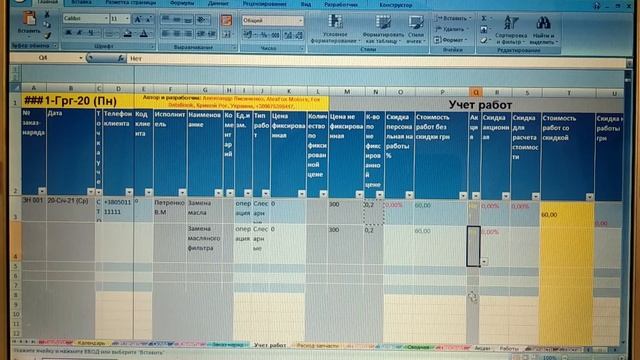Click the Paste (Вставить) clipboard icon

point(30,19)
